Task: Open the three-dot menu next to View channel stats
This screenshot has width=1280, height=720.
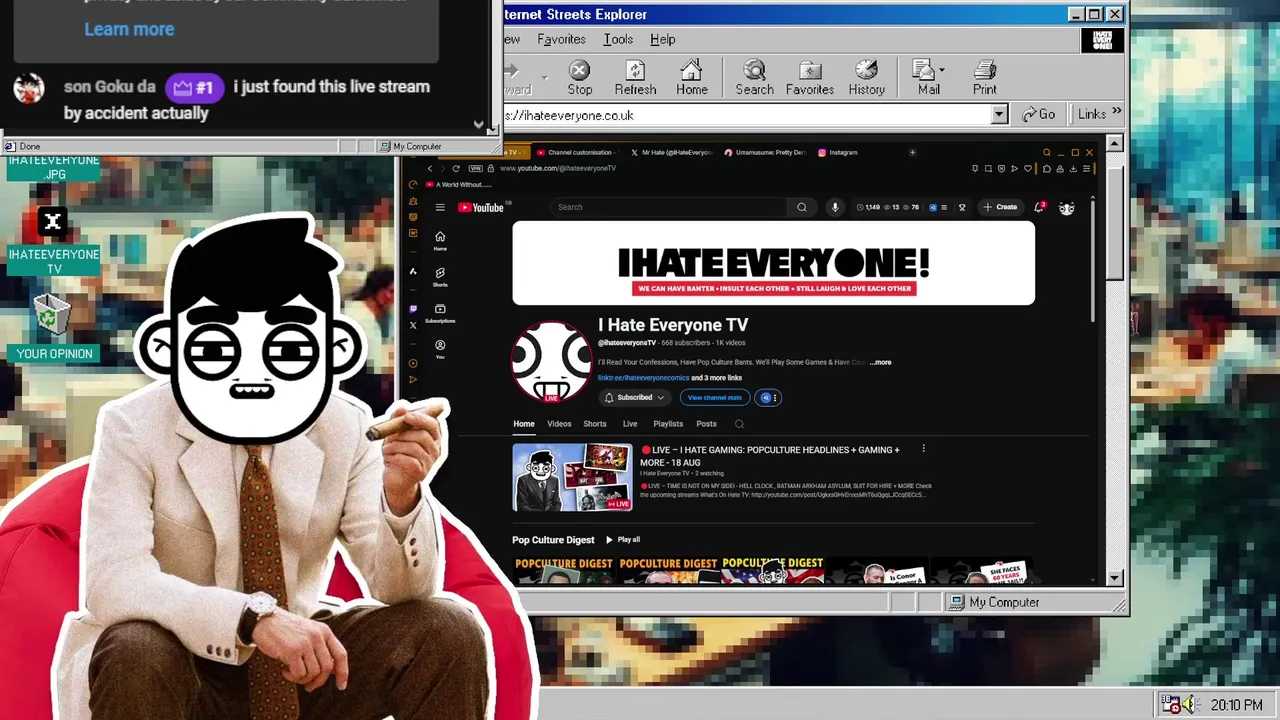Action: (x=774, y=398)
